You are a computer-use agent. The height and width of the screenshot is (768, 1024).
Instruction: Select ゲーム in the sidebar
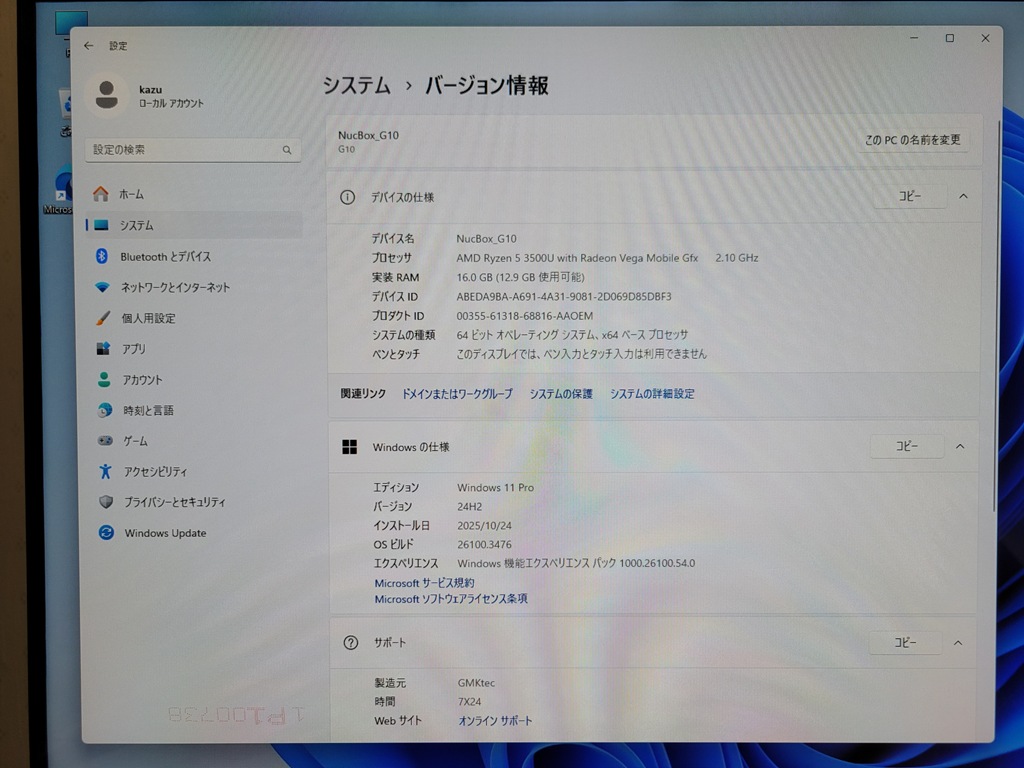pyautogui.click(x=135, y=441)
